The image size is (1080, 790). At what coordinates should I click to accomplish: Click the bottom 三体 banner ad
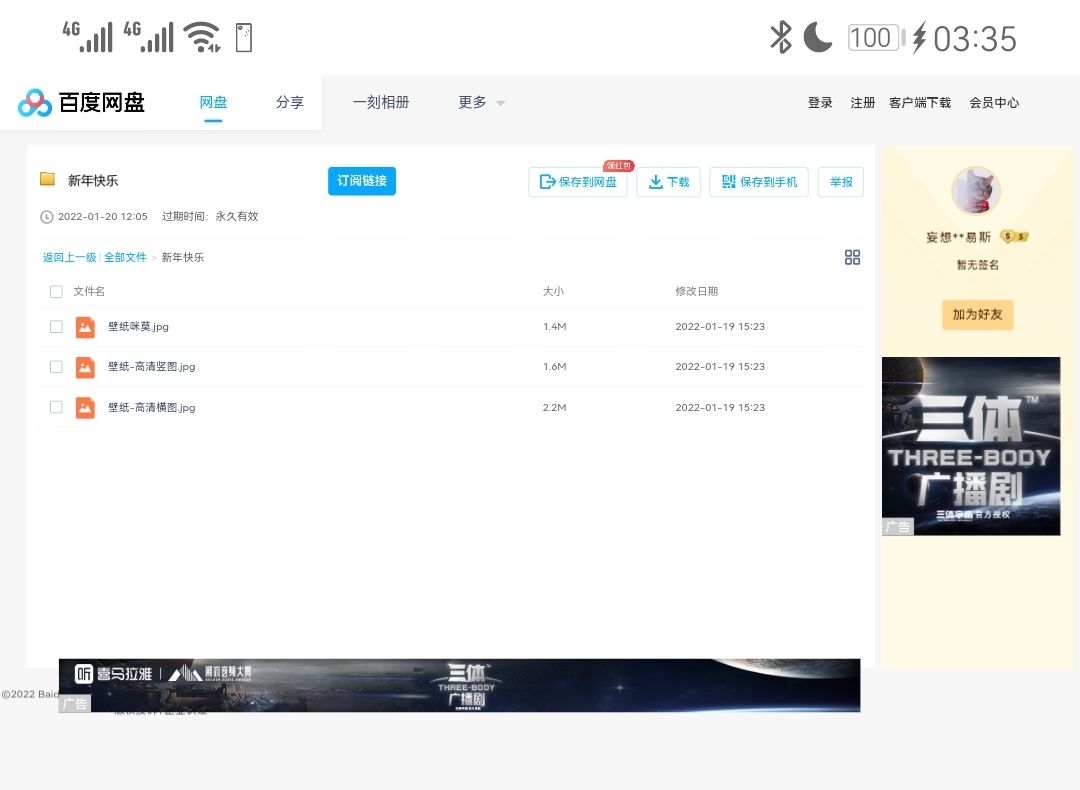pyautogui.click(x=459, y=685)
